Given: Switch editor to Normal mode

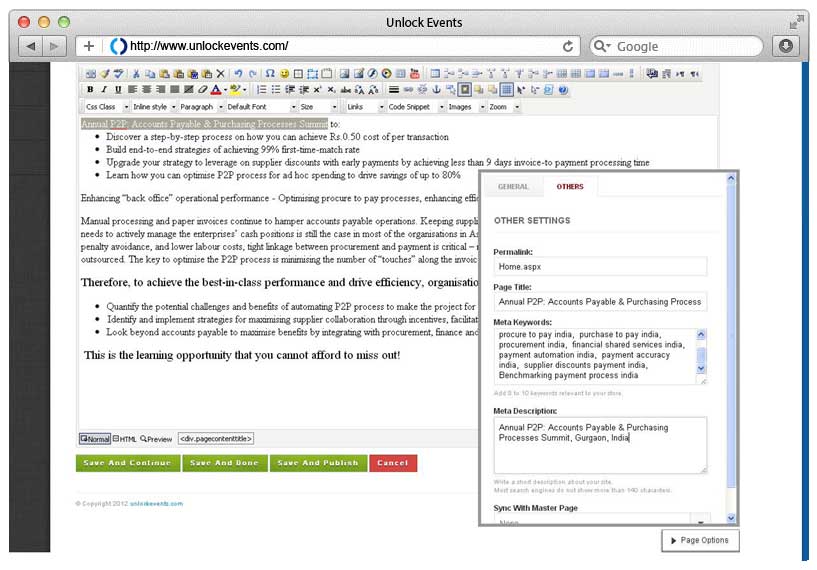Looking at the screenshot, I should click(x=95, y=439).
